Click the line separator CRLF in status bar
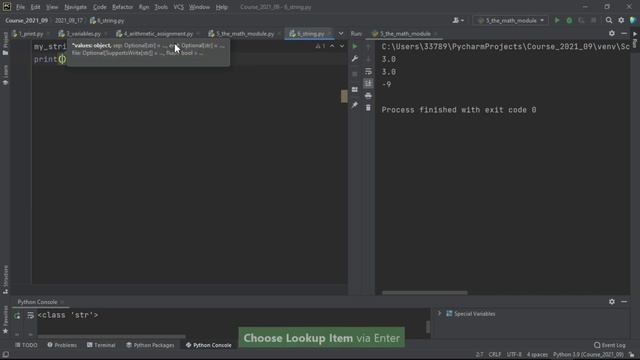This screenshot has height=360, width=640. (495, 355)
